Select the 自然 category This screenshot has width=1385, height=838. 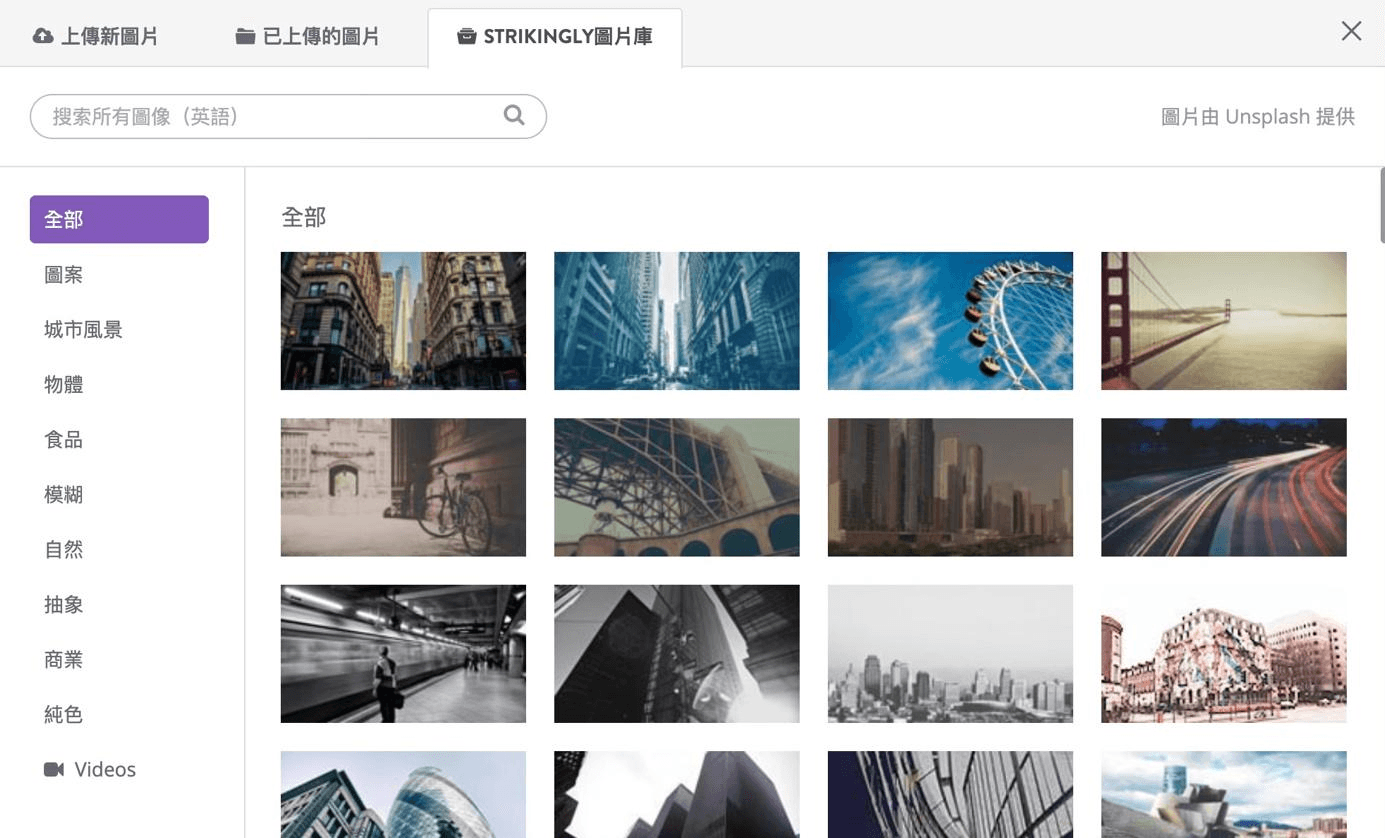(64, 549)
